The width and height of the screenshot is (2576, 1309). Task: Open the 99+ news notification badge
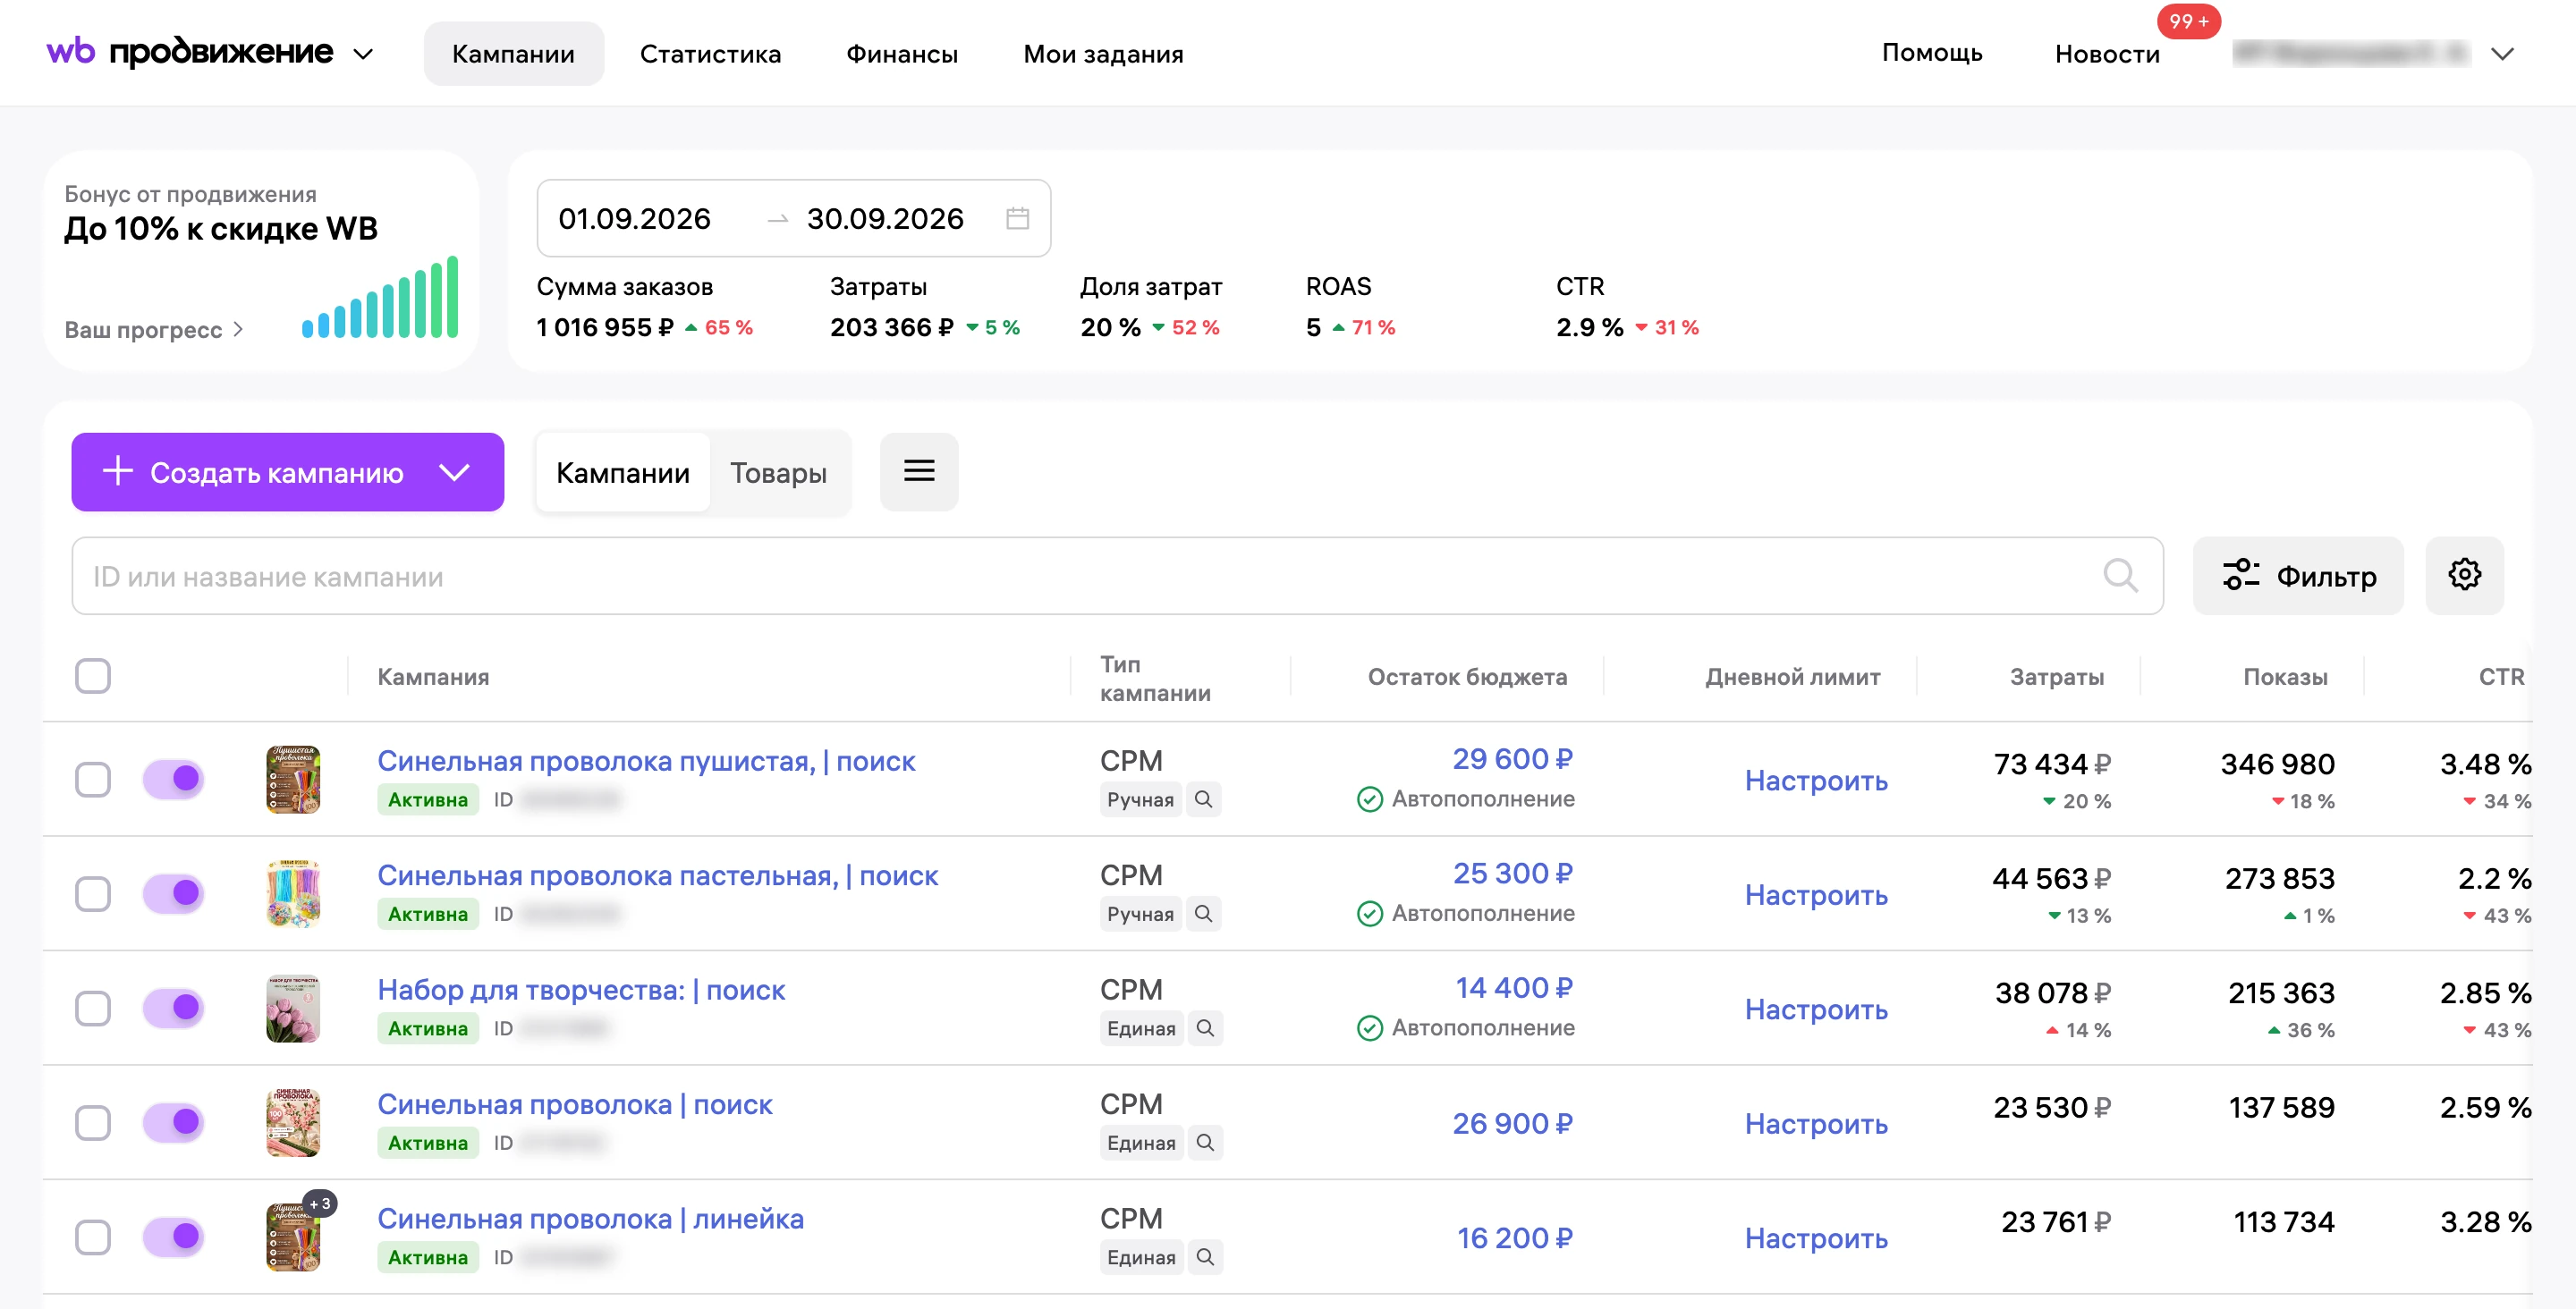[x=2188, y=21]
